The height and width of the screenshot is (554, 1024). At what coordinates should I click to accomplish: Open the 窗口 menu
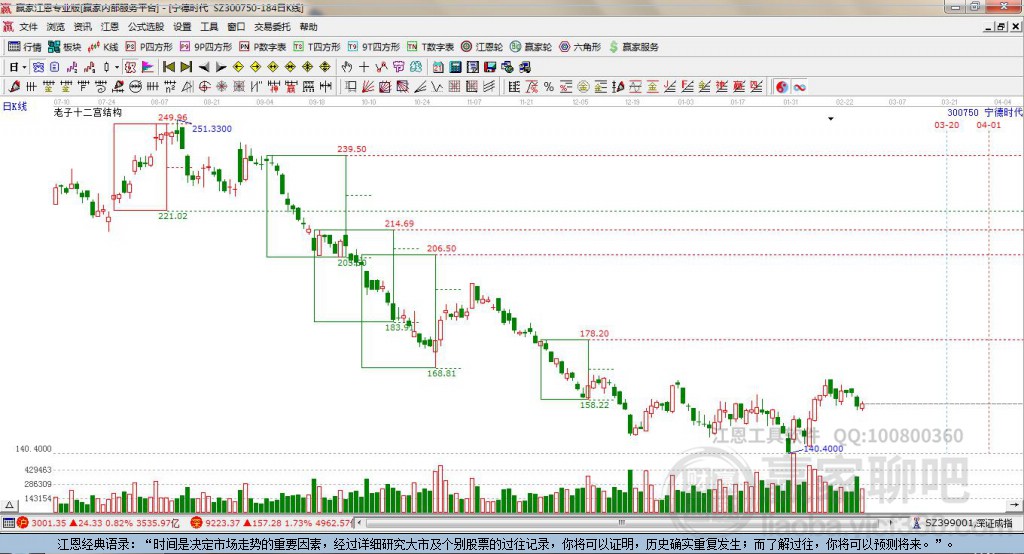[x=236, y=27]
